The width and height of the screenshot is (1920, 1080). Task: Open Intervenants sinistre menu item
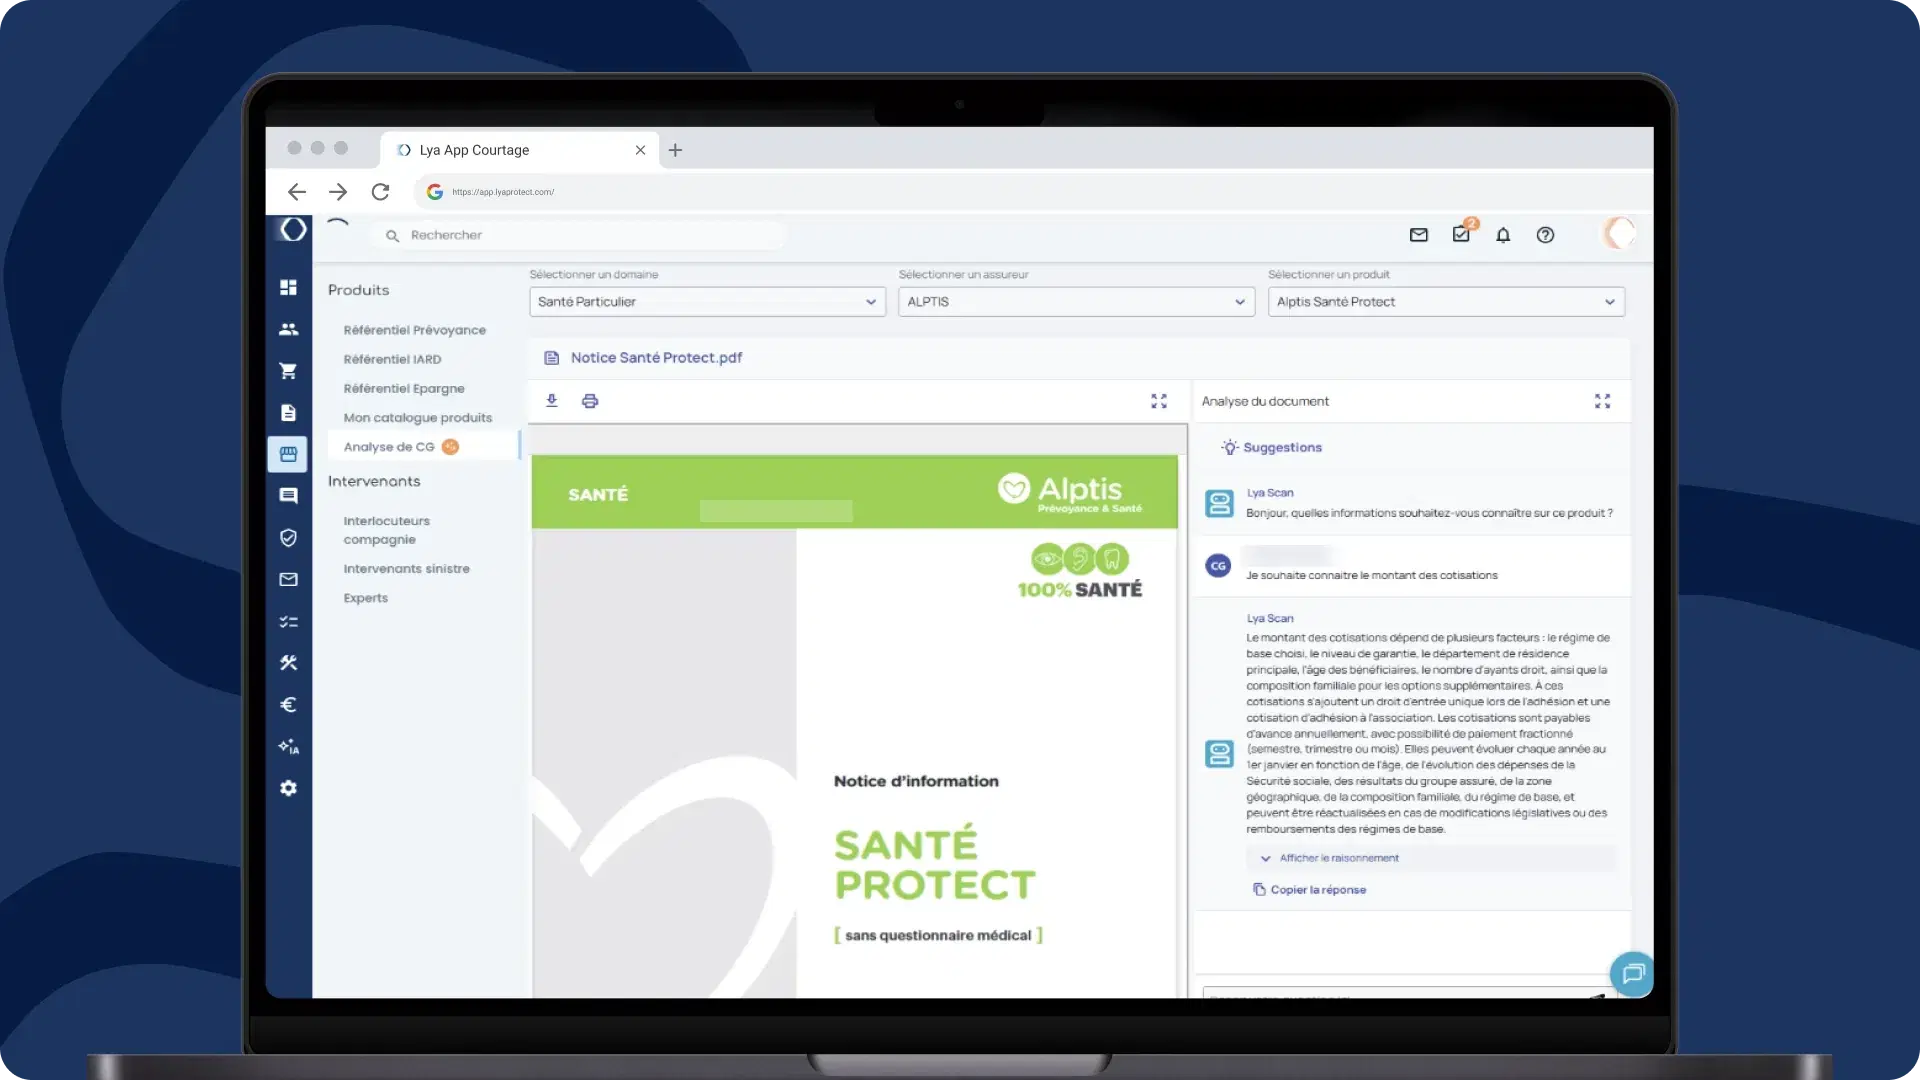[x=407, y=569]
